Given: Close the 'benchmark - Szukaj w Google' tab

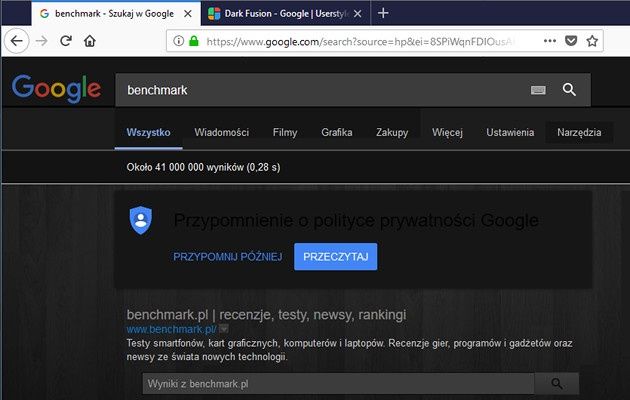Looking at the screenshot, I should click(188, 14).
